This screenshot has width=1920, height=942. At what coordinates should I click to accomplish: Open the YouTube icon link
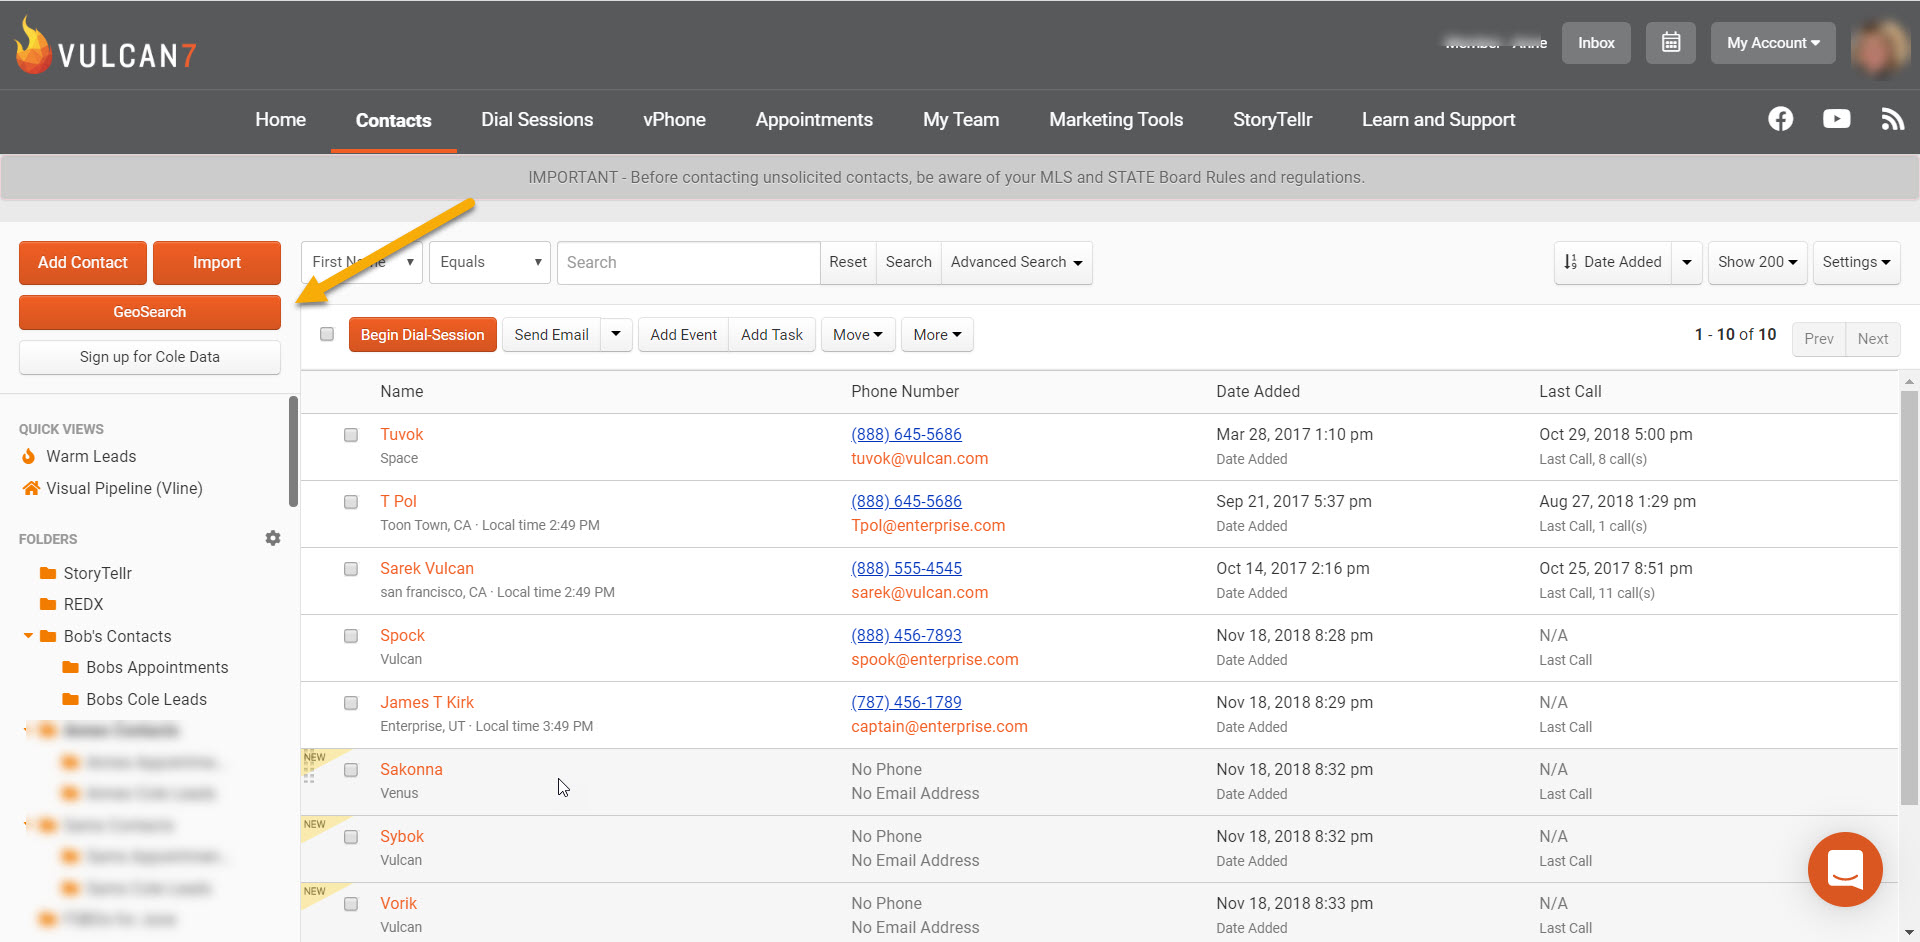click(x=1837, y=119)
